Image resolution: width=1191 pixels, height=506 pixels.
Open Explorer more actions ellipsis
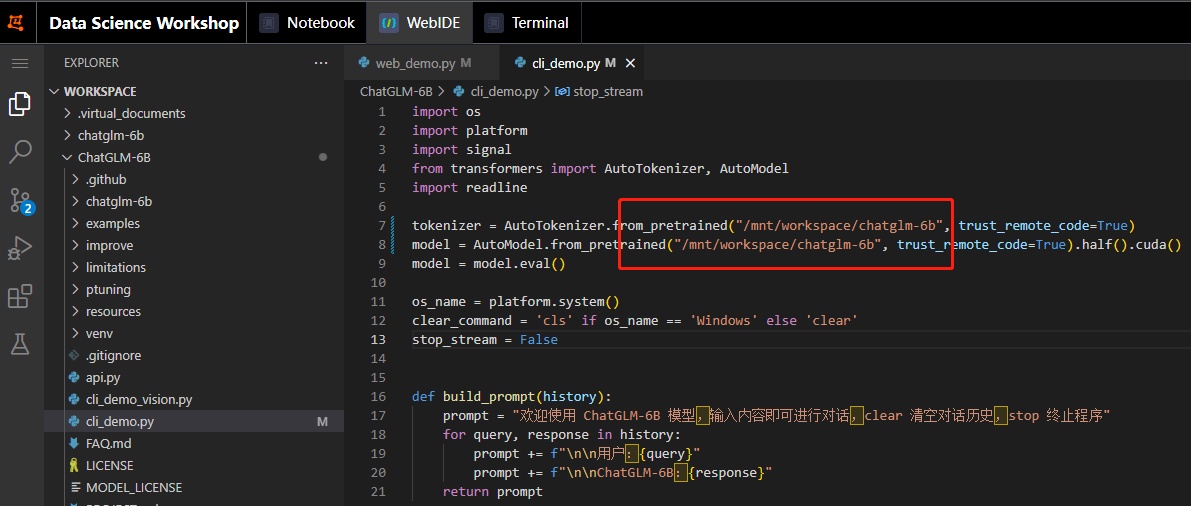(x=321, y=63)
